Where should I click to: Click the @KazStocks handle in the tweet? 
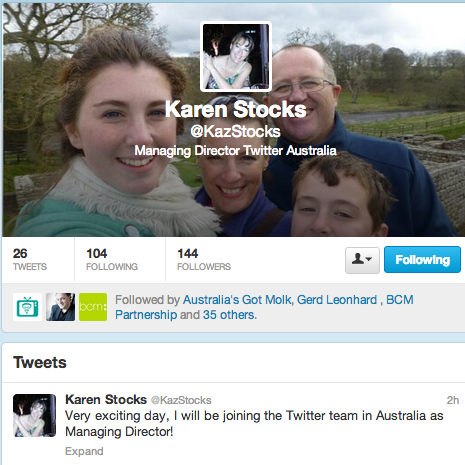(x=181, y=400)
